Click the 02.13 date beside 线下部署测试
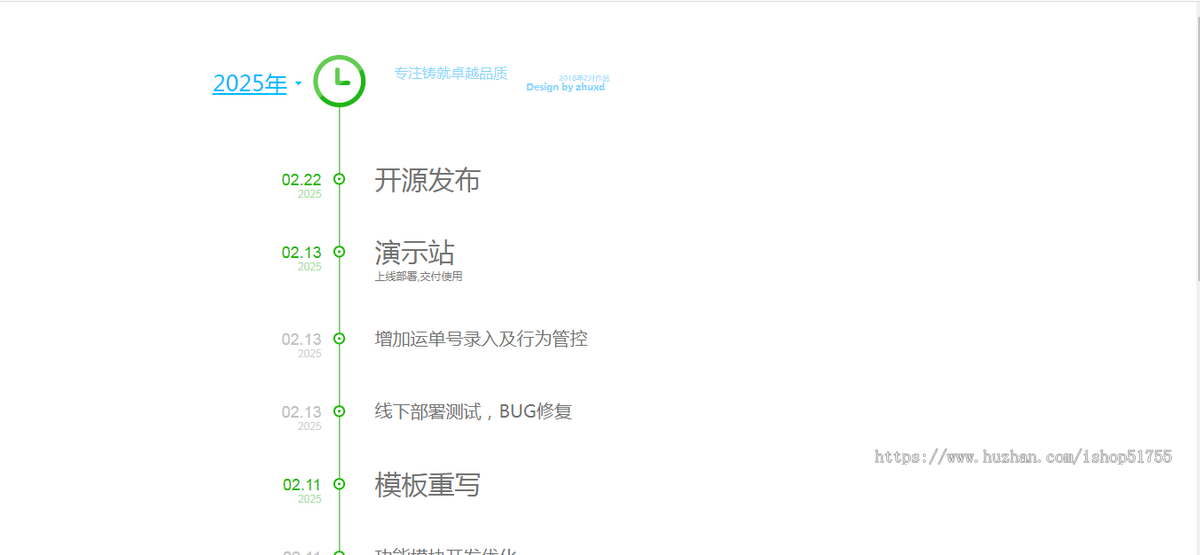The width and height of the screenshot is (1200, 555). tap(302, 412)
